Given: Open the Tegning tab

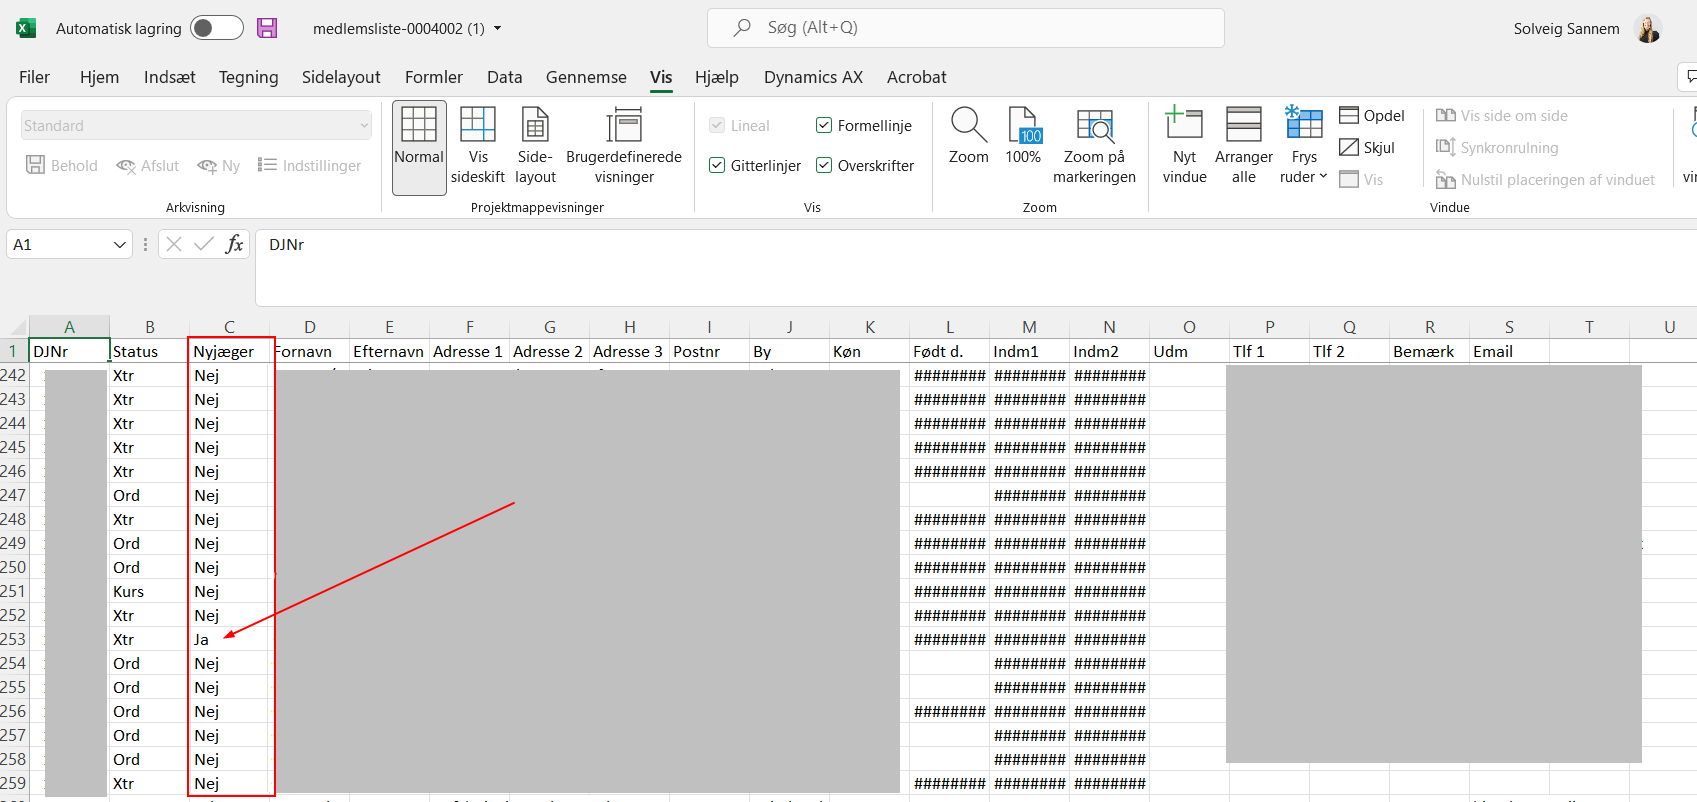Looking at the screenshot, I should click(x=248, y=77).
